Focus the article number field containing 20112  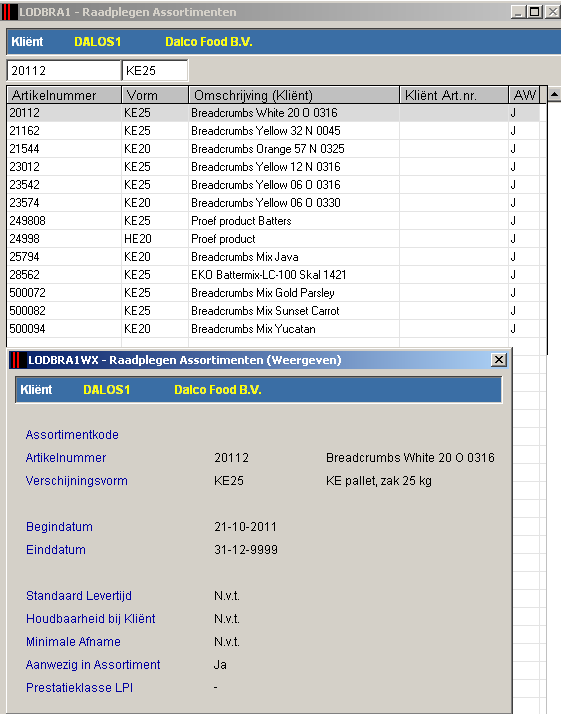pos(64,71)
